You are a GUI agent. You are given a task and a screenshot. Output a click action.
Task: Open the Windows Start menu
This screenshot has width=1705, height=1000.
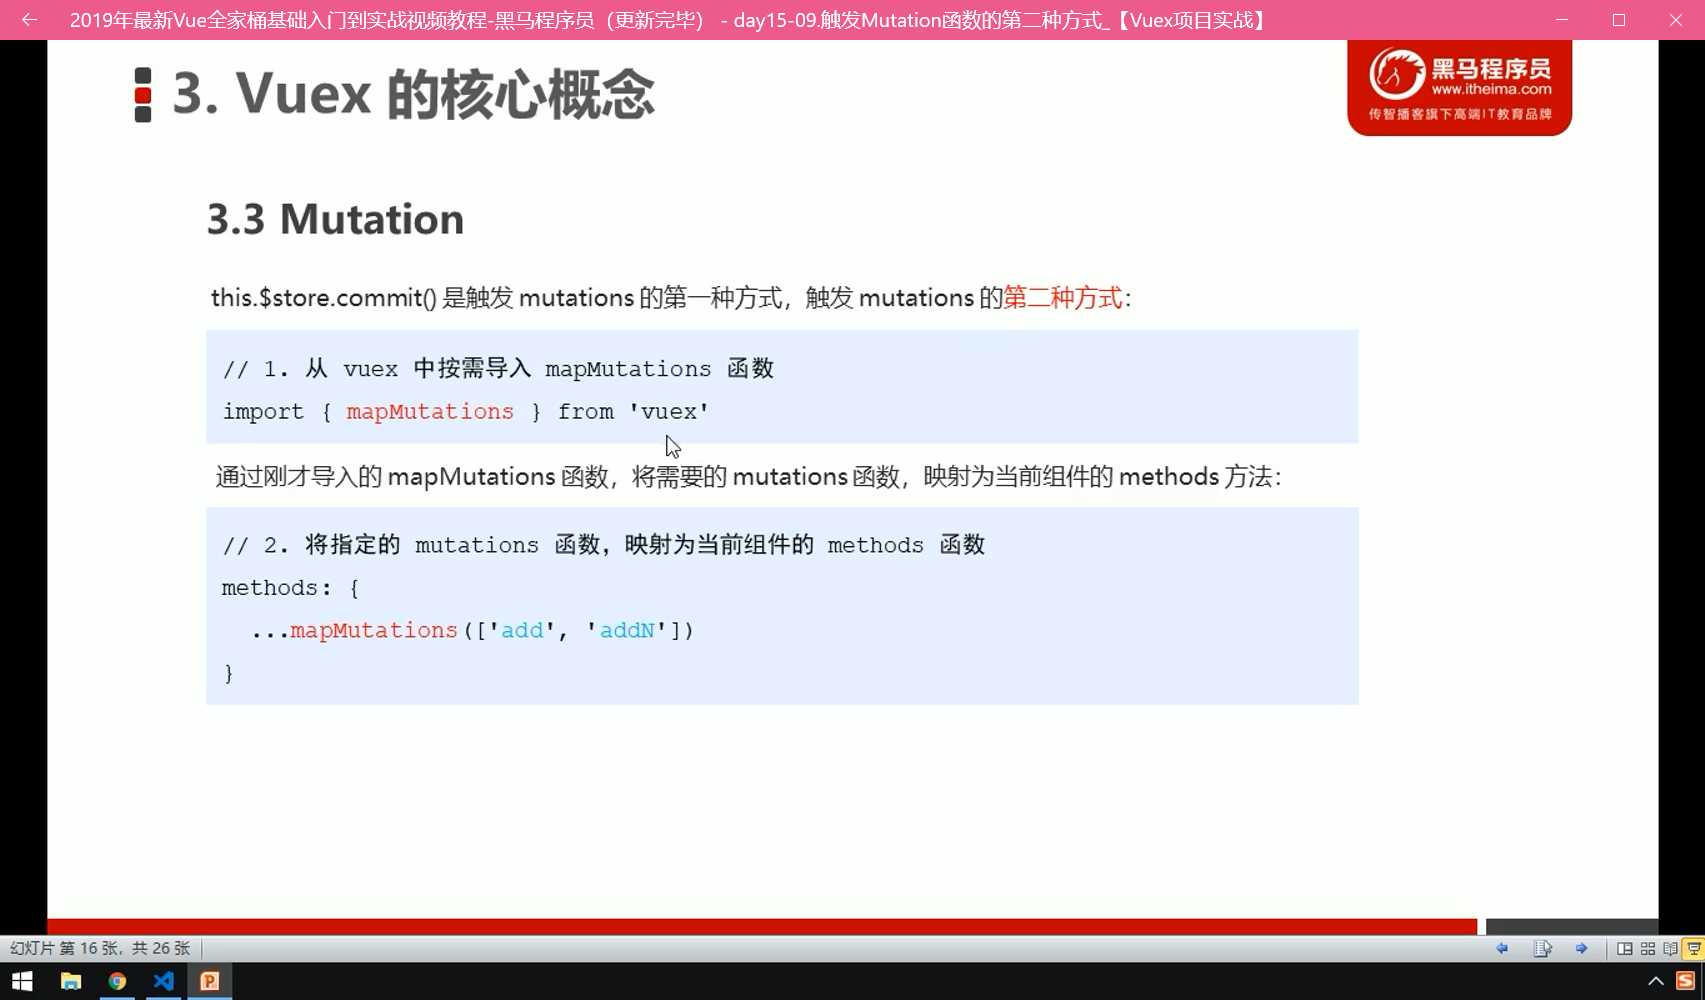click(x=22, y=981)
